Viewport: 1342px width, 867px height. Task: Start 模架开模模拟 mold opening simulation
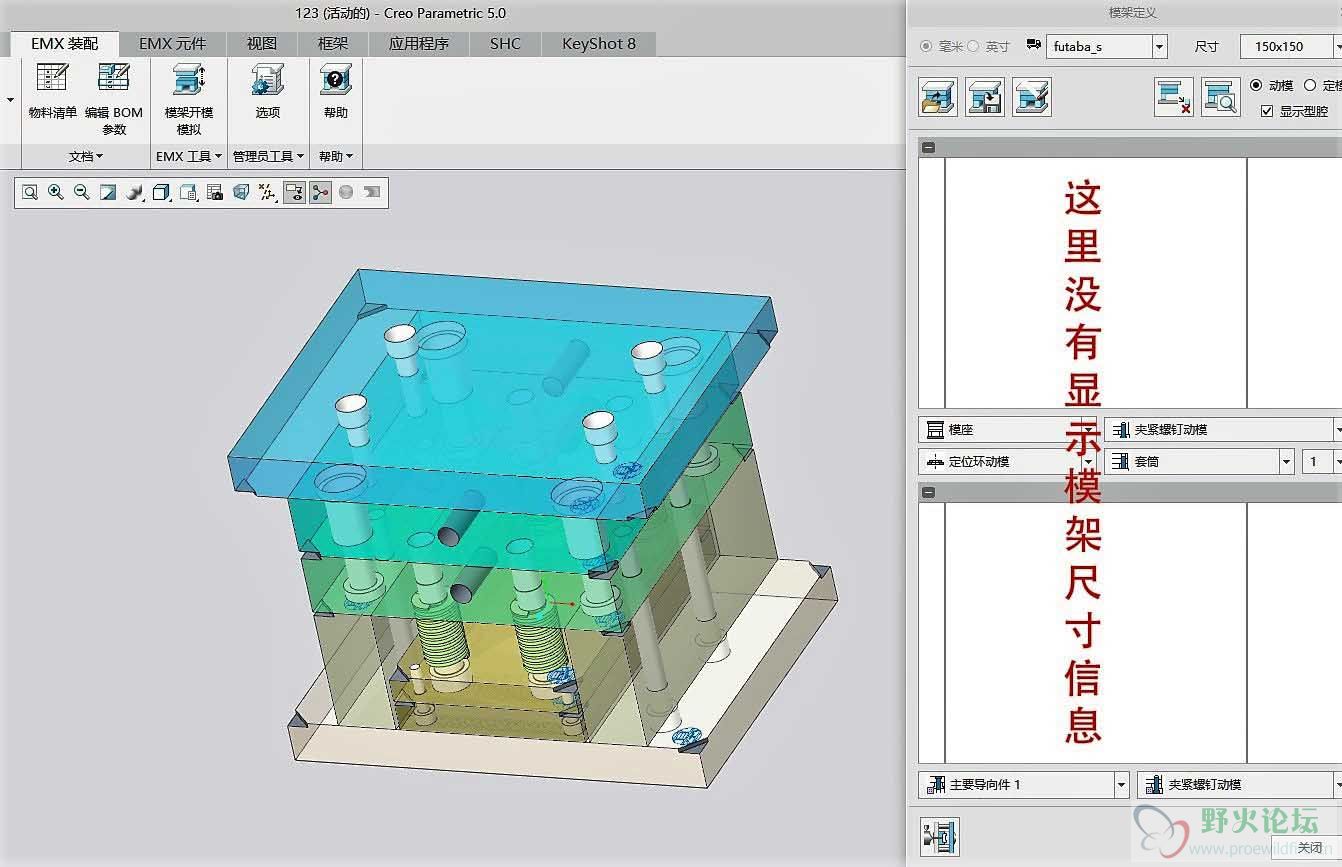(188, 99)
